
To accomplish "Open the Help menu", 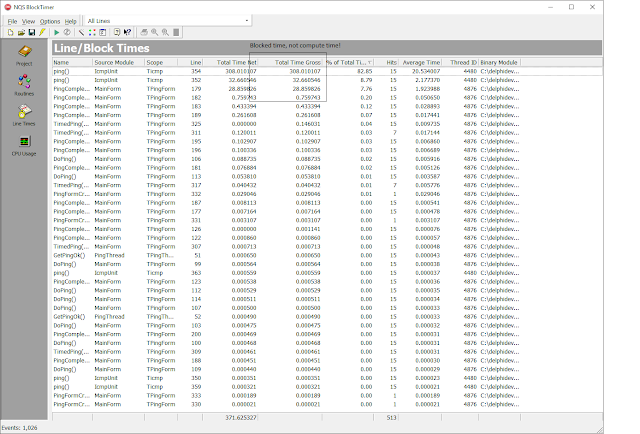I will (71, 21).
